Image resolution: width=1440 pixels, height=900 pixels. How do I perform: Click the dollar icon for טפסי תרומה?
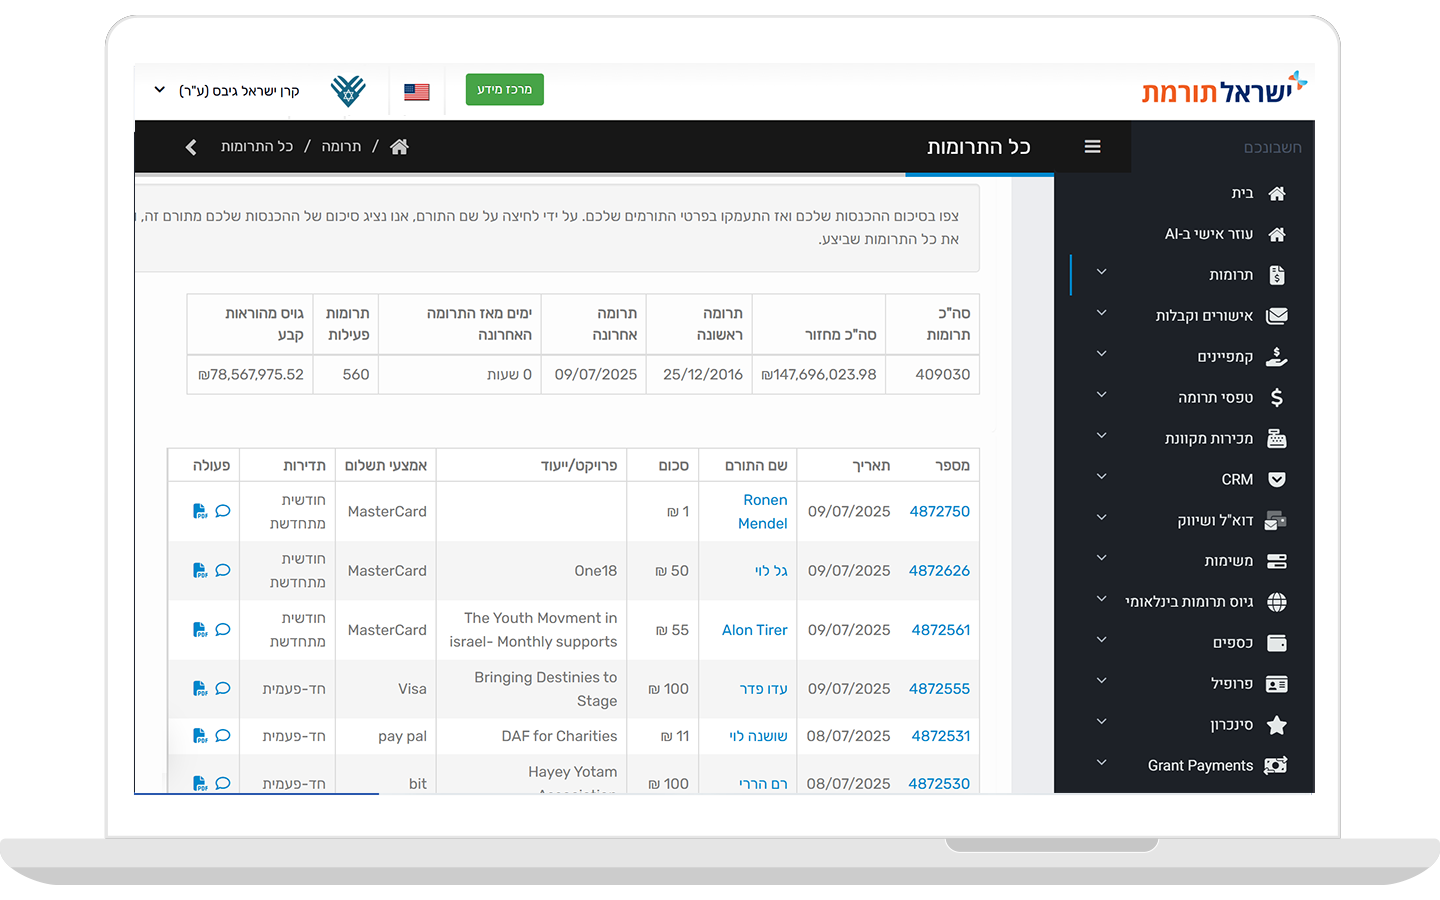(1277, 398)
